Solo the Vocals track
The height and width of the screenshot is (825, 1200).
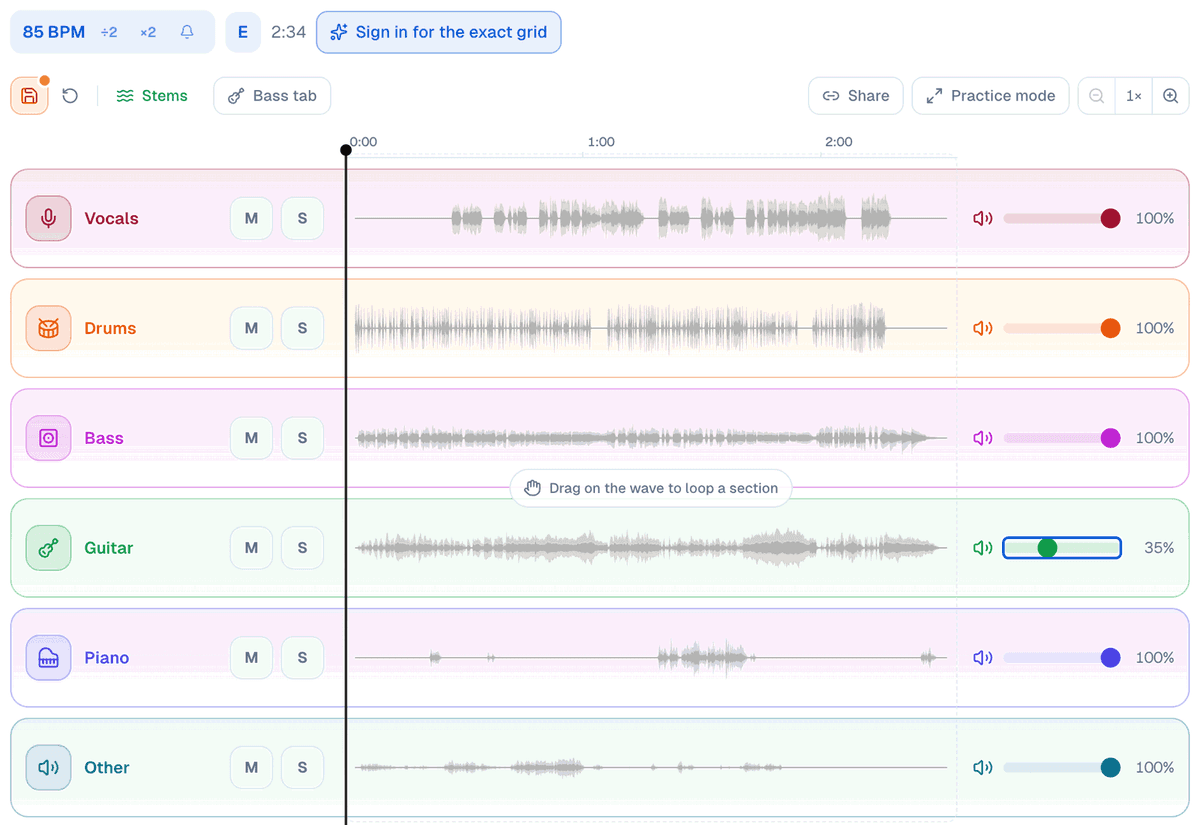coord(302,218)
